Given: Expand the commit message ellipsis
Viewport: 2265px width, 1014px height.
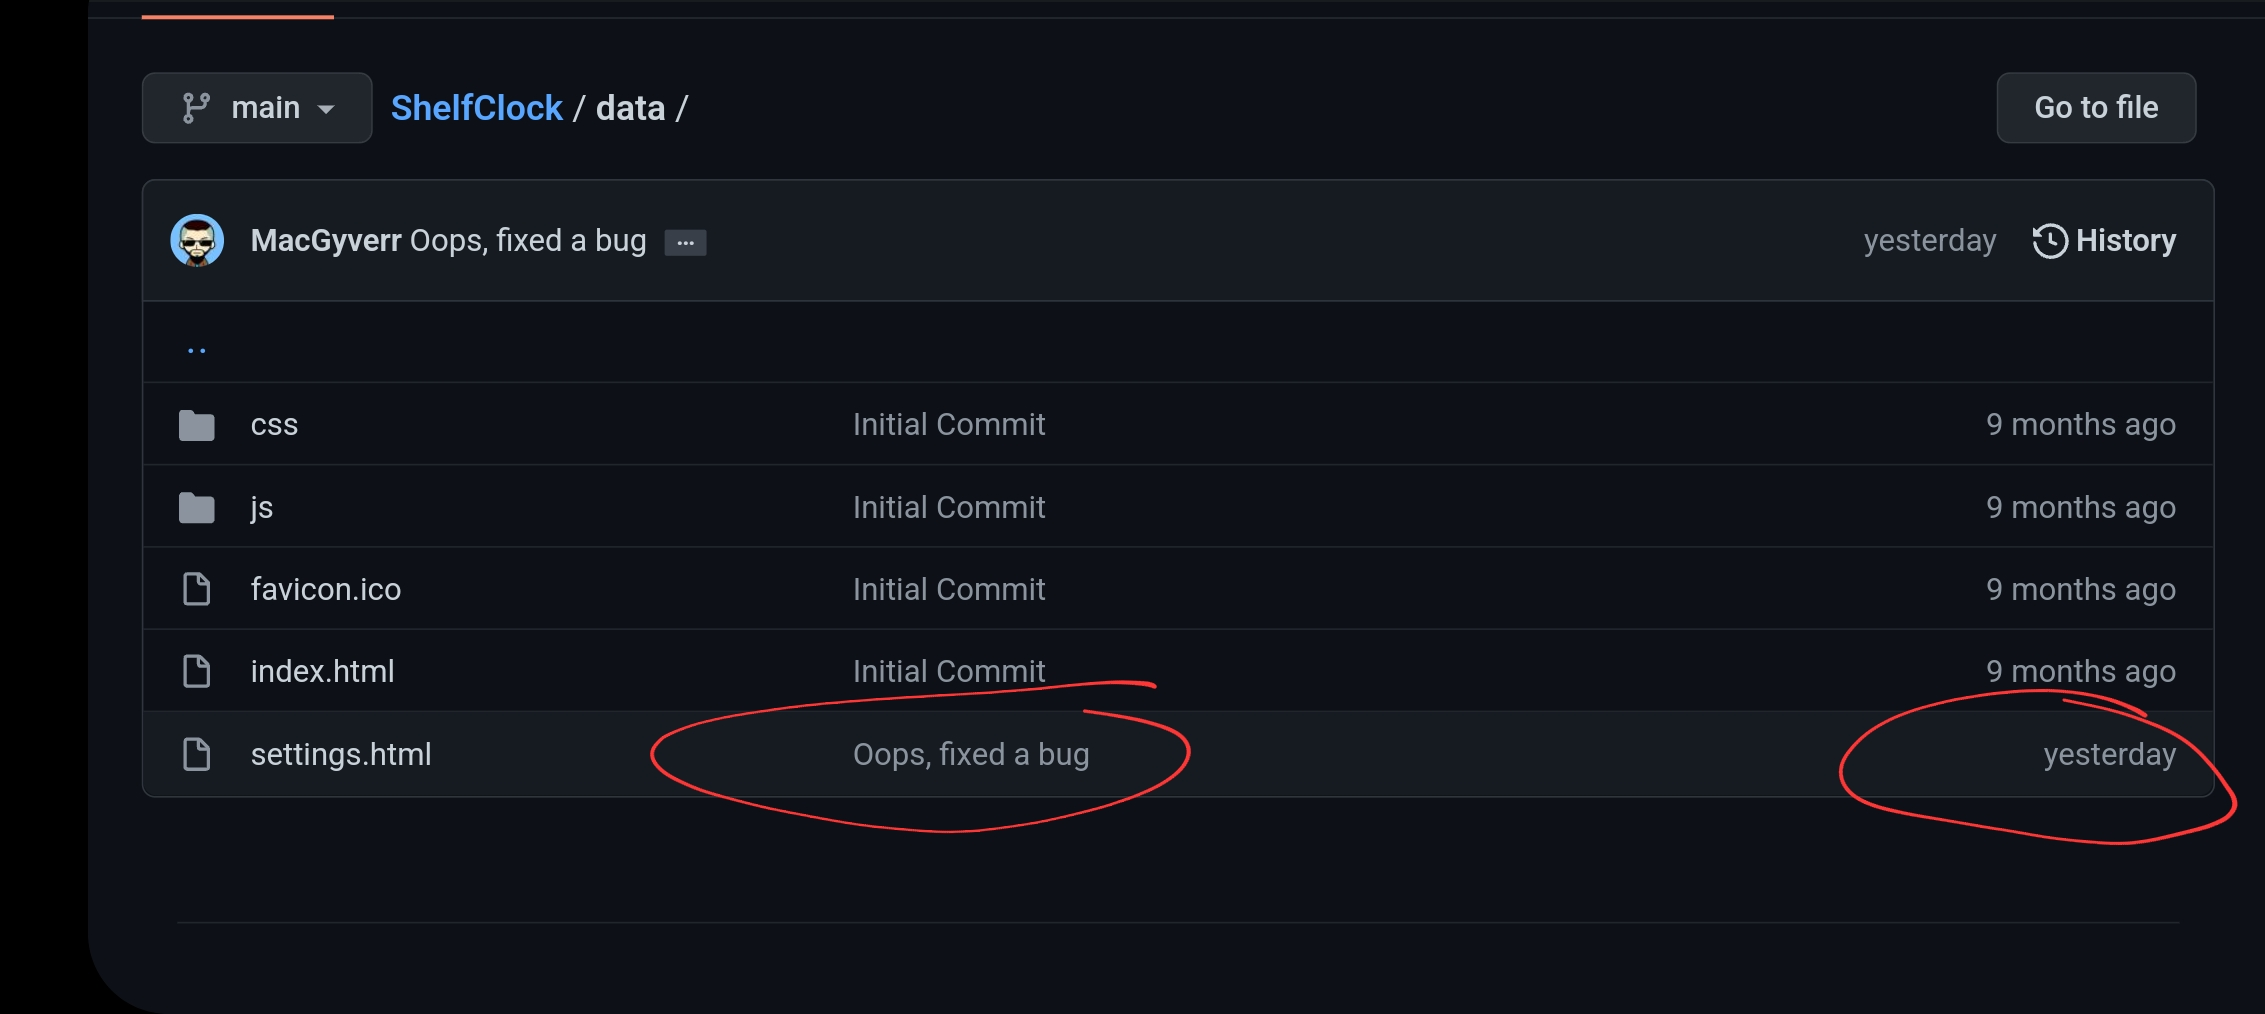Looking at the screenshot, I should [x=685, y=243].
